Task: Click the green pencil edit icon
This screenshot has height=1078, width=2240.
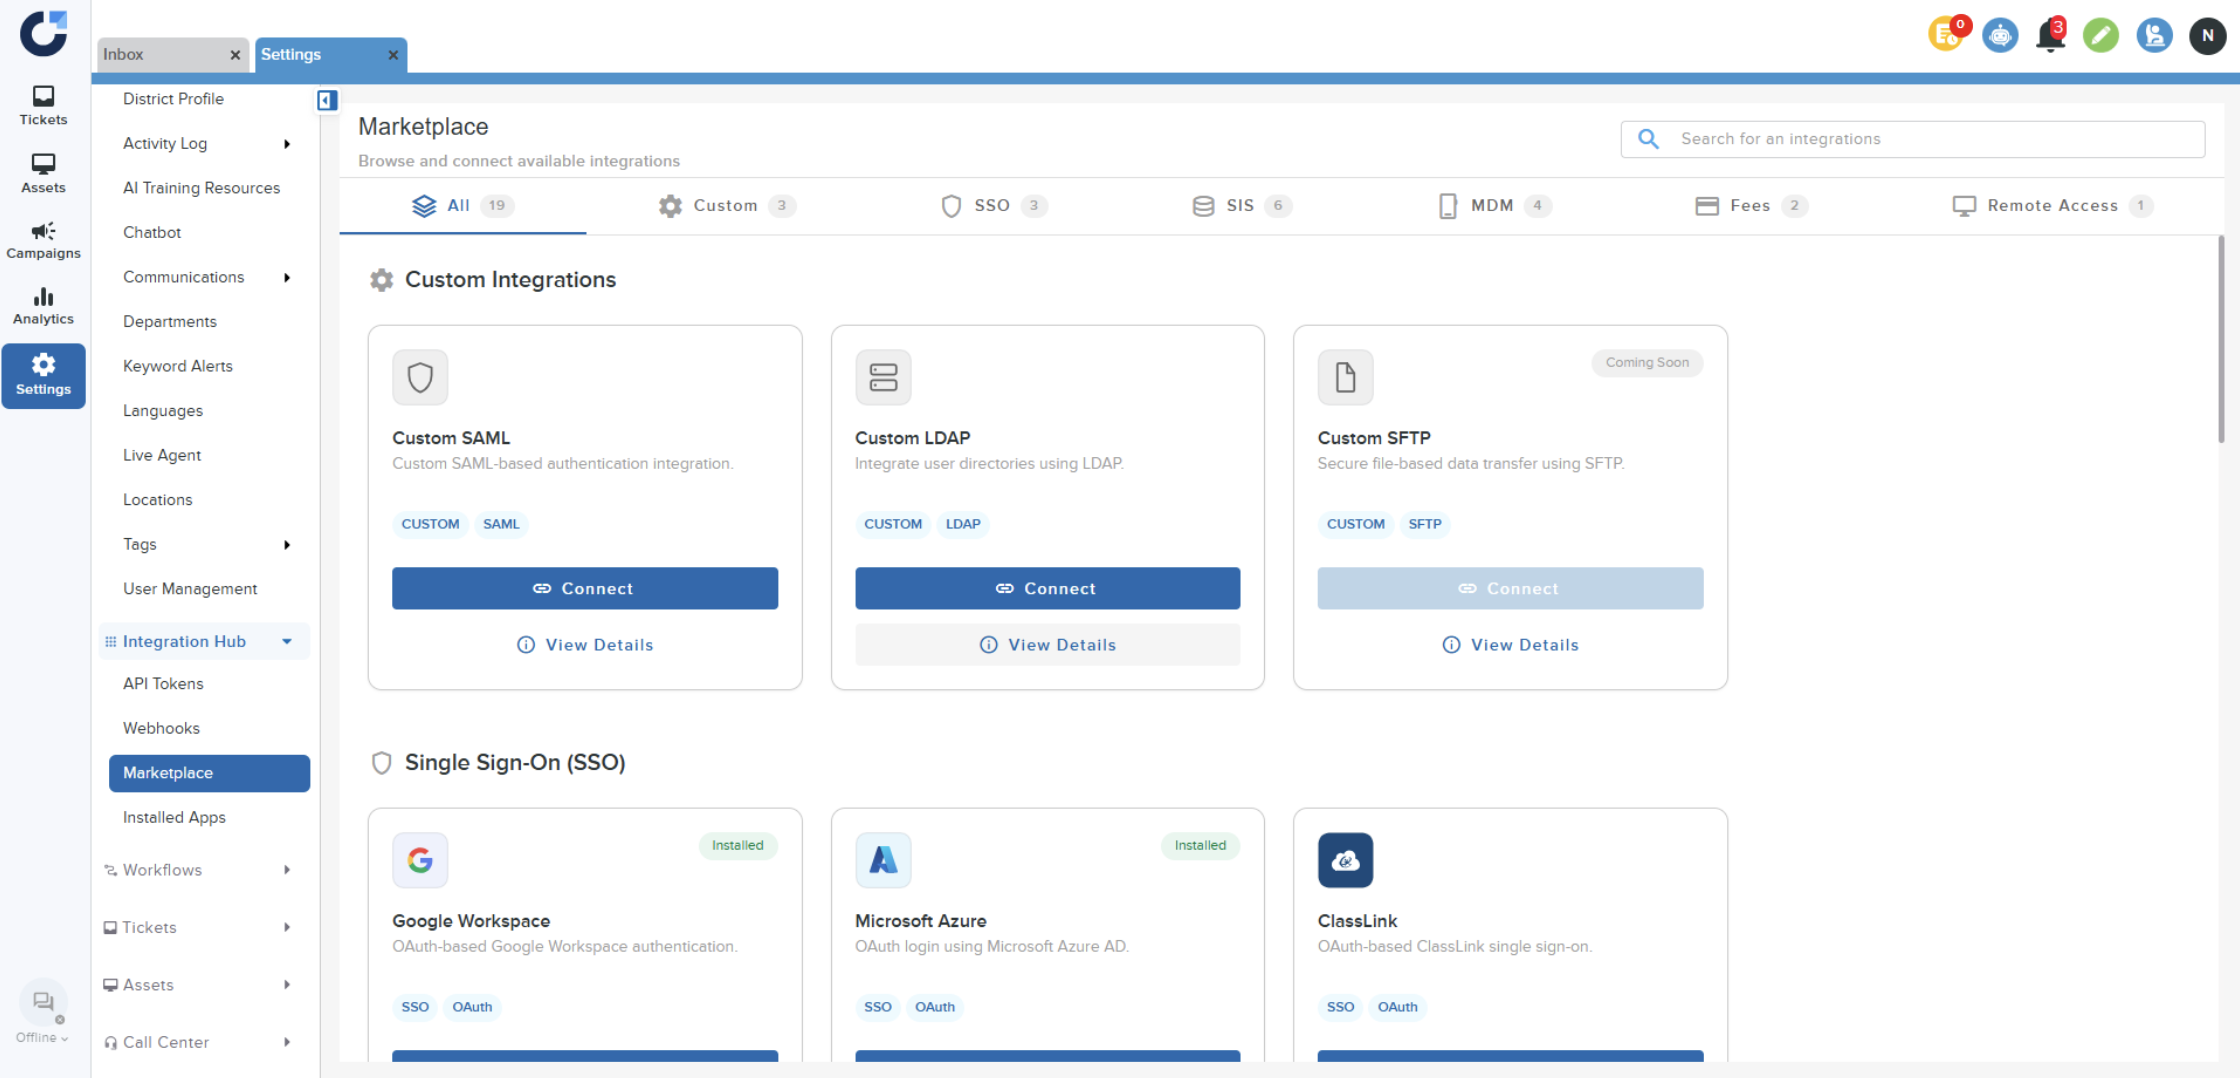Action: click(x=2101, y=36)
